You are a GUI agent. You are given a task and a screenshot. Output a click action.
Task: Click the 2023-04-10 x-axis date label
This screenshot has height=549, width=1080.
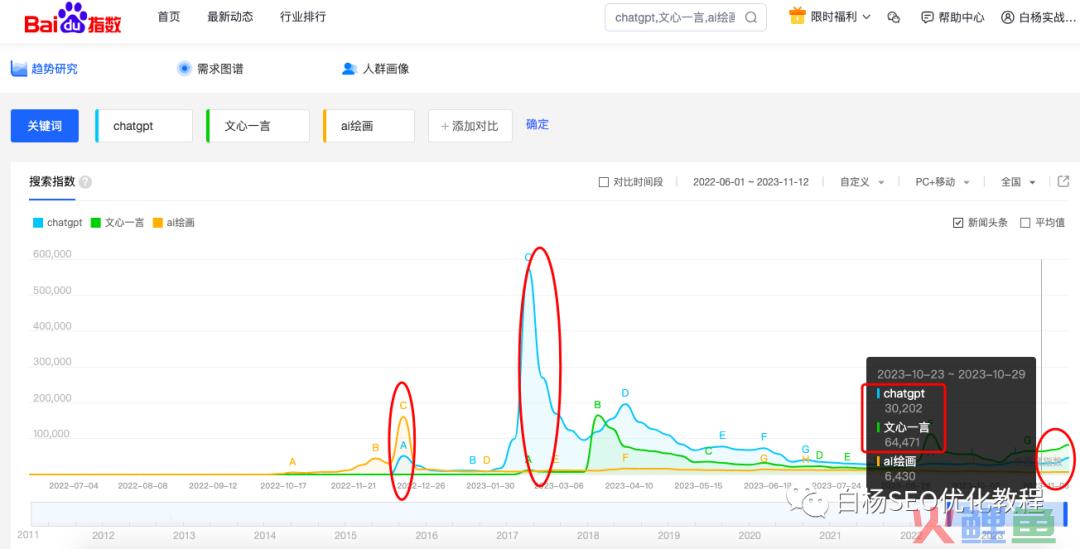[x=627, y=486]
